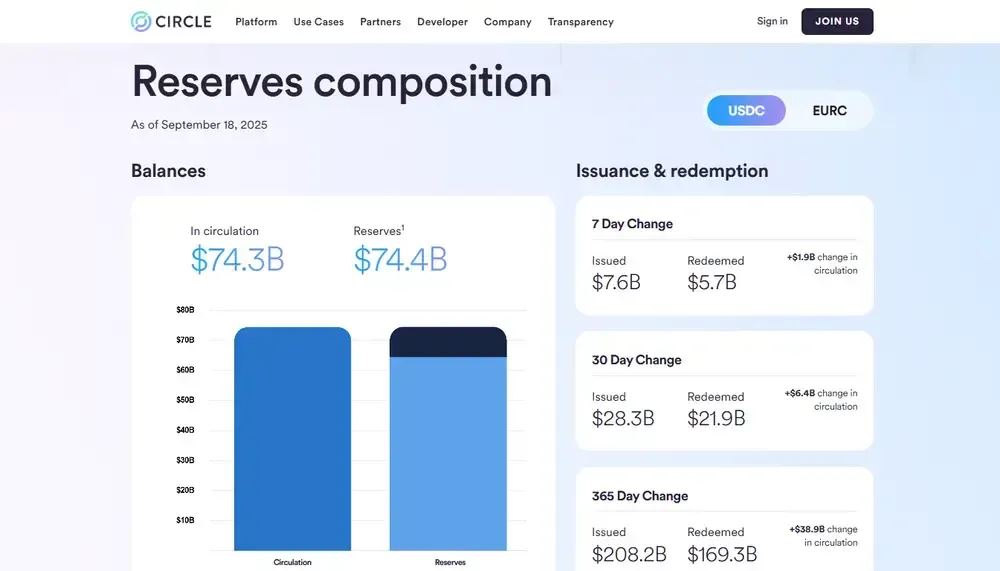Select the USDC toggle option
The image size is (1000, 571).
[746, 110]
